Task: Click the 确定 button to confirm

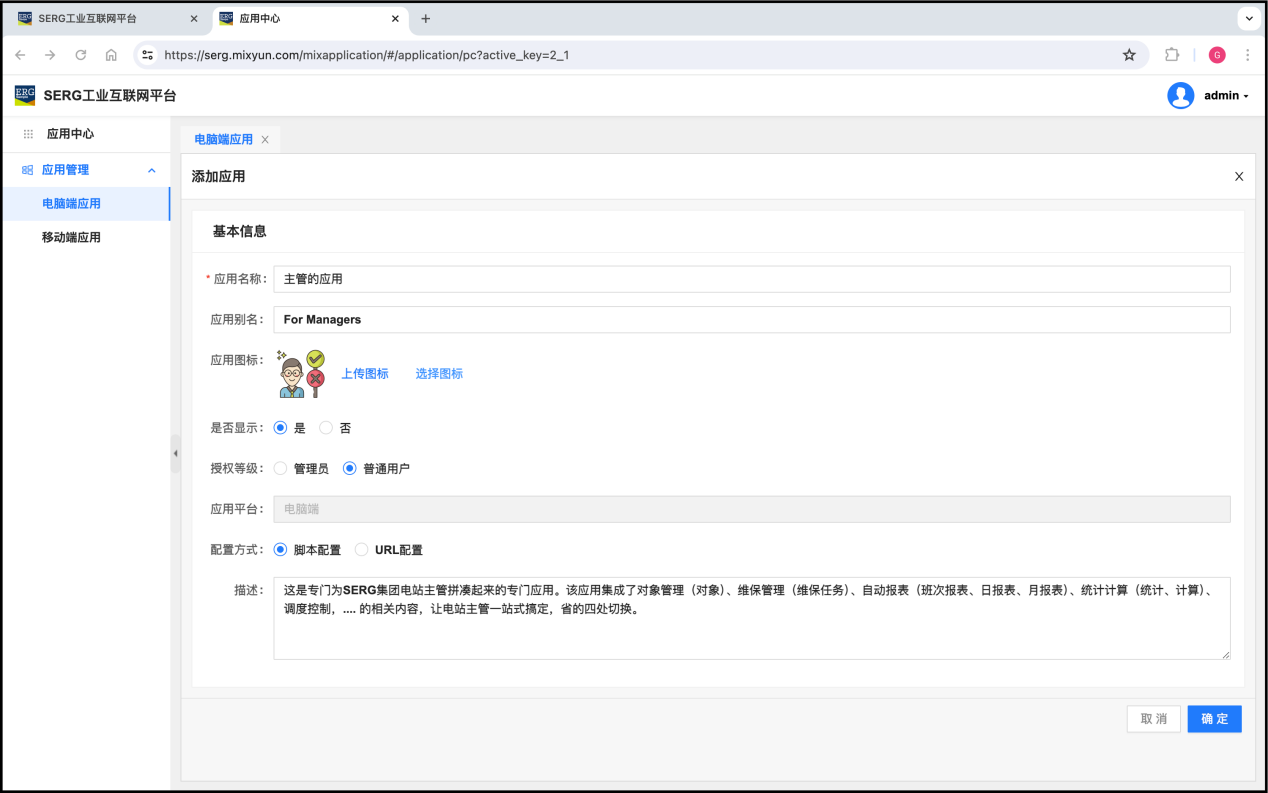Action: pos(1214,719)
